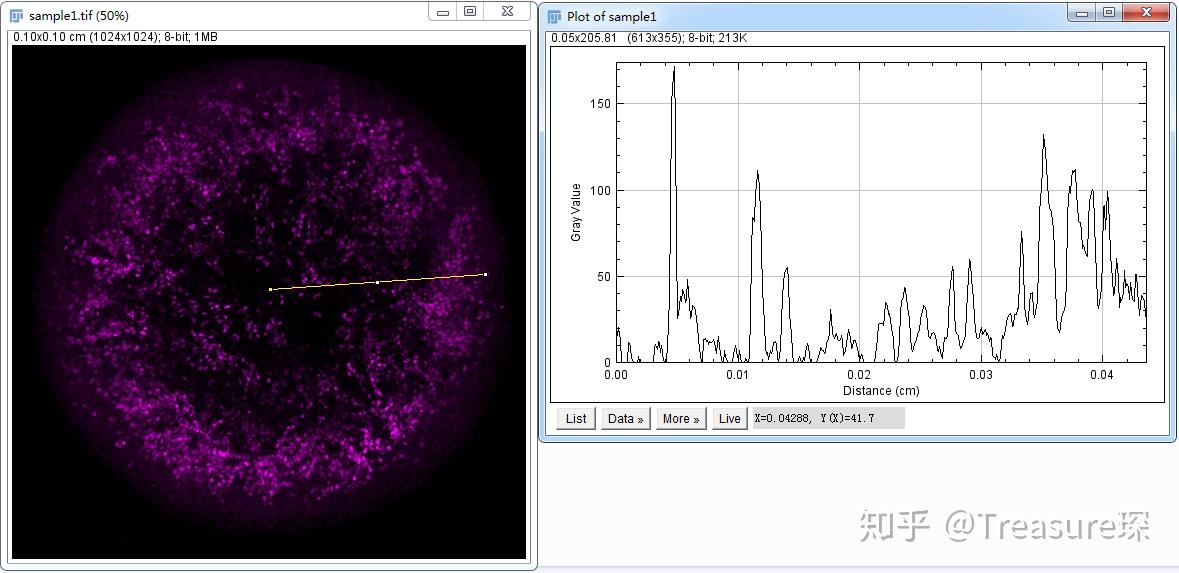The image size is (1179, 573).
Task: Select the middle handle of the yellow line
Action: [377, 282]
